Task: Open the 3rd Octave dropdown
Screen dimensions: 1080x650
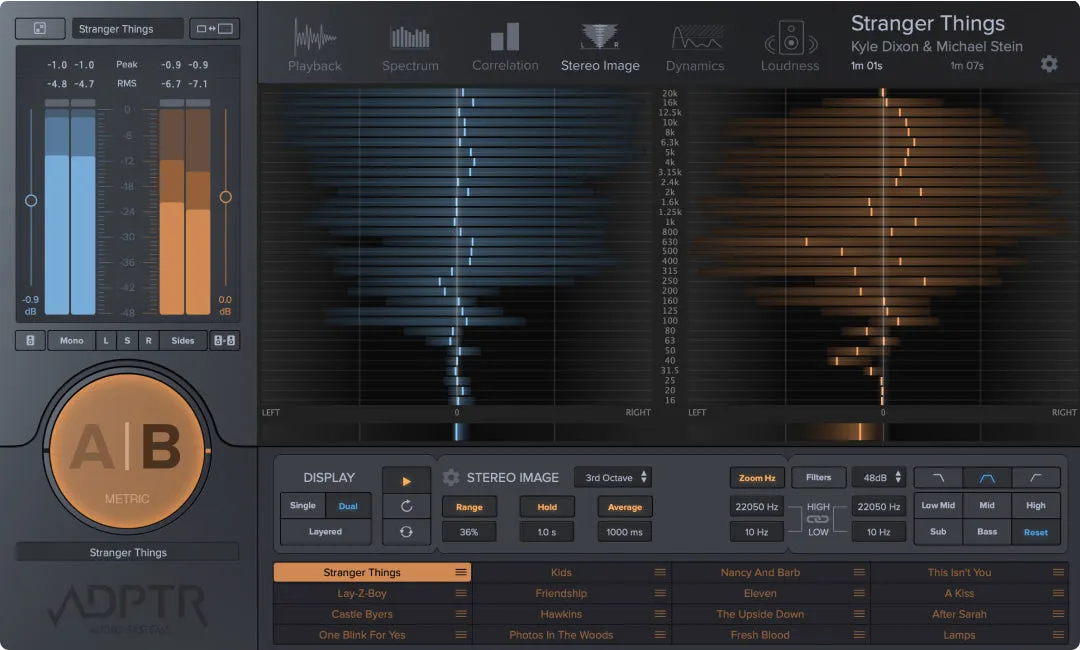Action: [x=612, y=477]
